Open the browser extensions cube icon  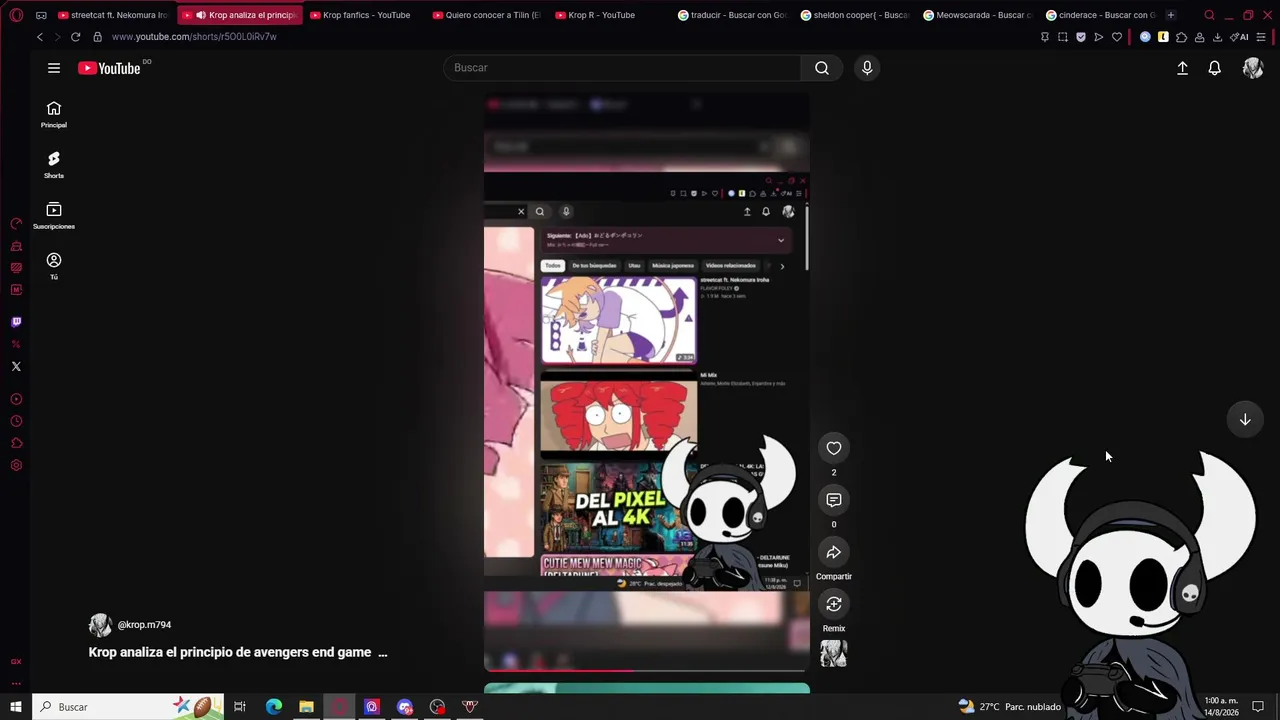1181,37
